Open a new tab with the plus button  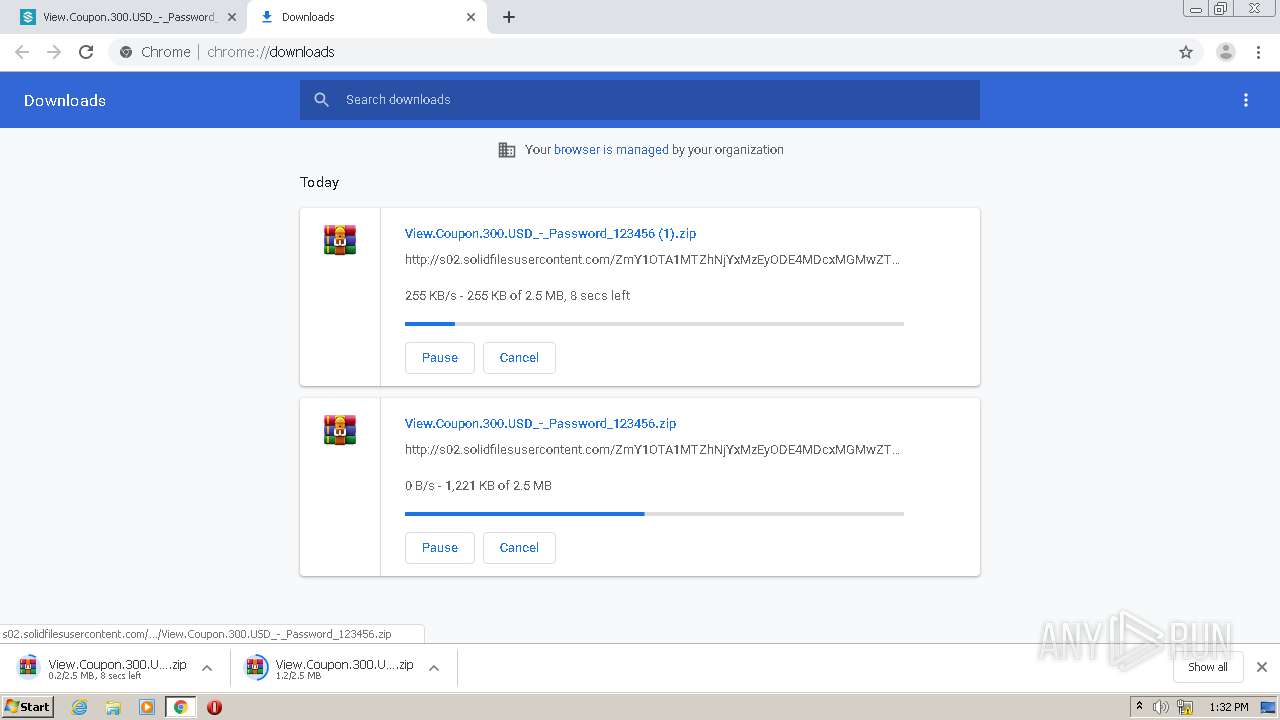pyautogui.click(x=509, y=17)
